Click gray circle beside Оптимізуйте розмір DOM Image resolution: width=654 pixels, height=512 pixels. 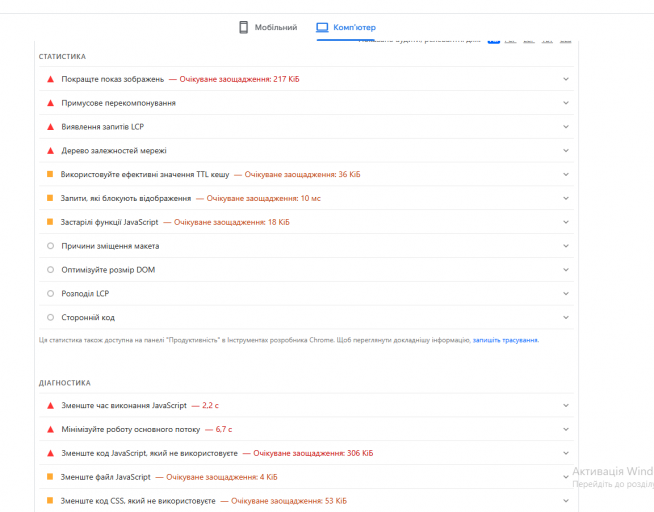50,269
